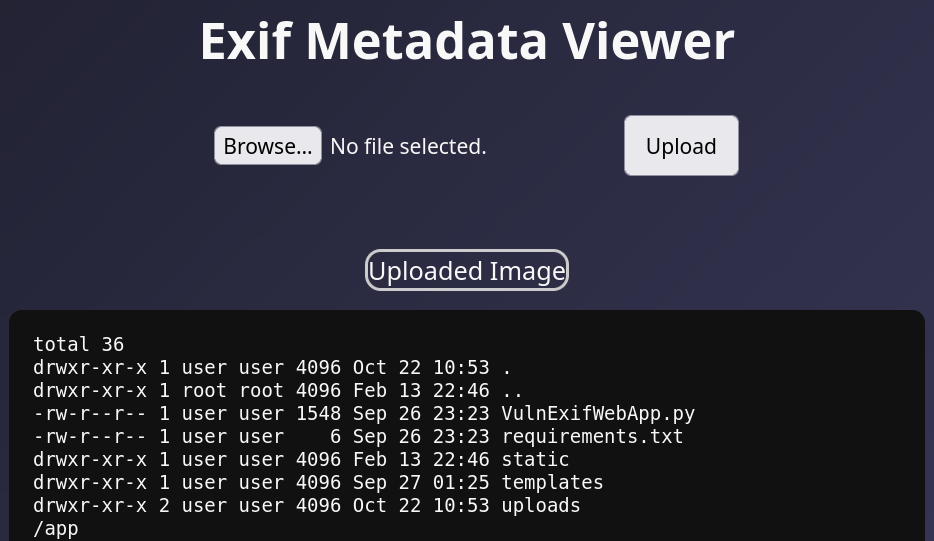Click the /app path text

56,529
